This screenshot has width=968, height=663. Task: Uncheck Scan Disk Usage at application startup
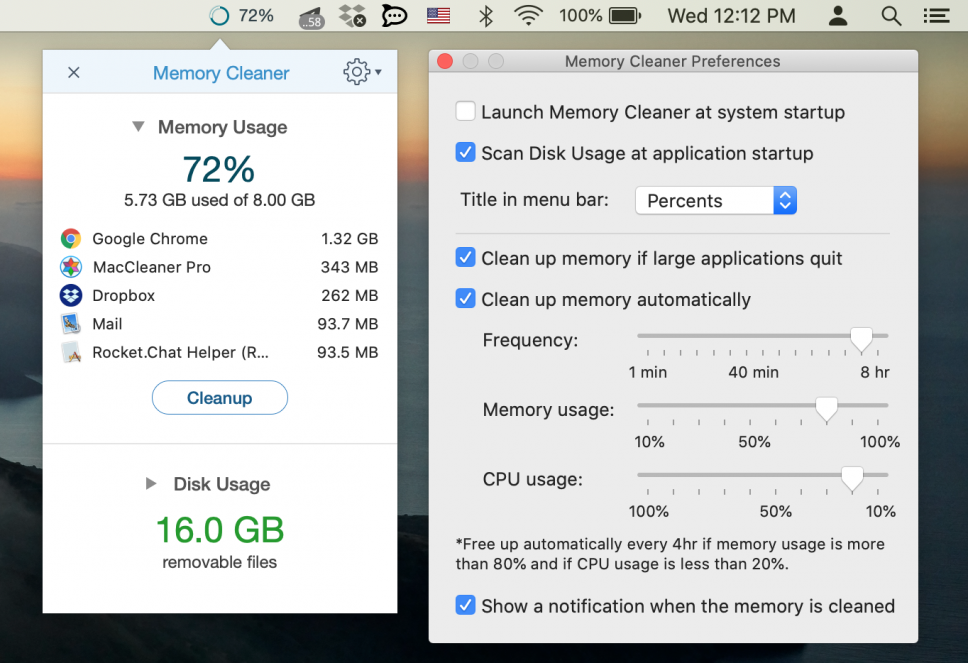point(465,153)
